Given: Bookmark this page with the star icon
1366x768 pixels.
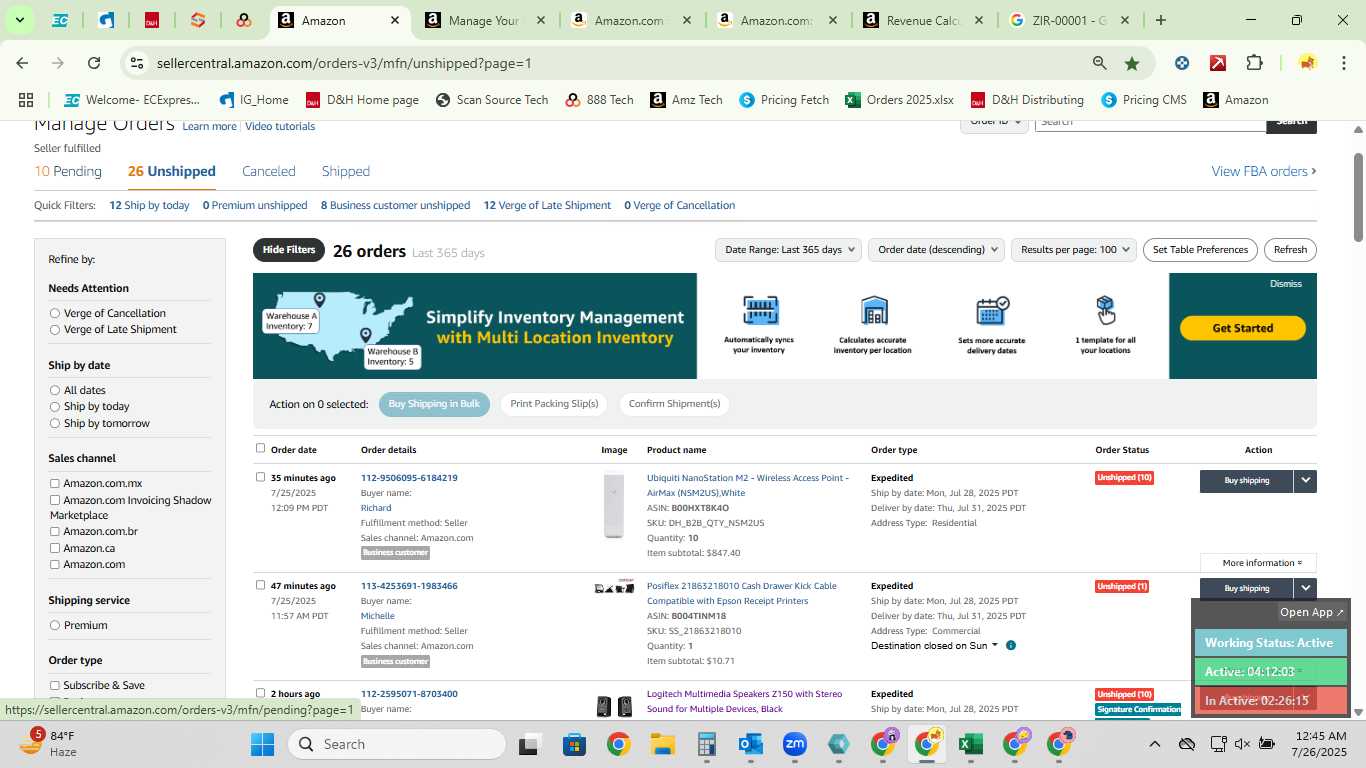Looking at the screenshot, I should 1132,63.
